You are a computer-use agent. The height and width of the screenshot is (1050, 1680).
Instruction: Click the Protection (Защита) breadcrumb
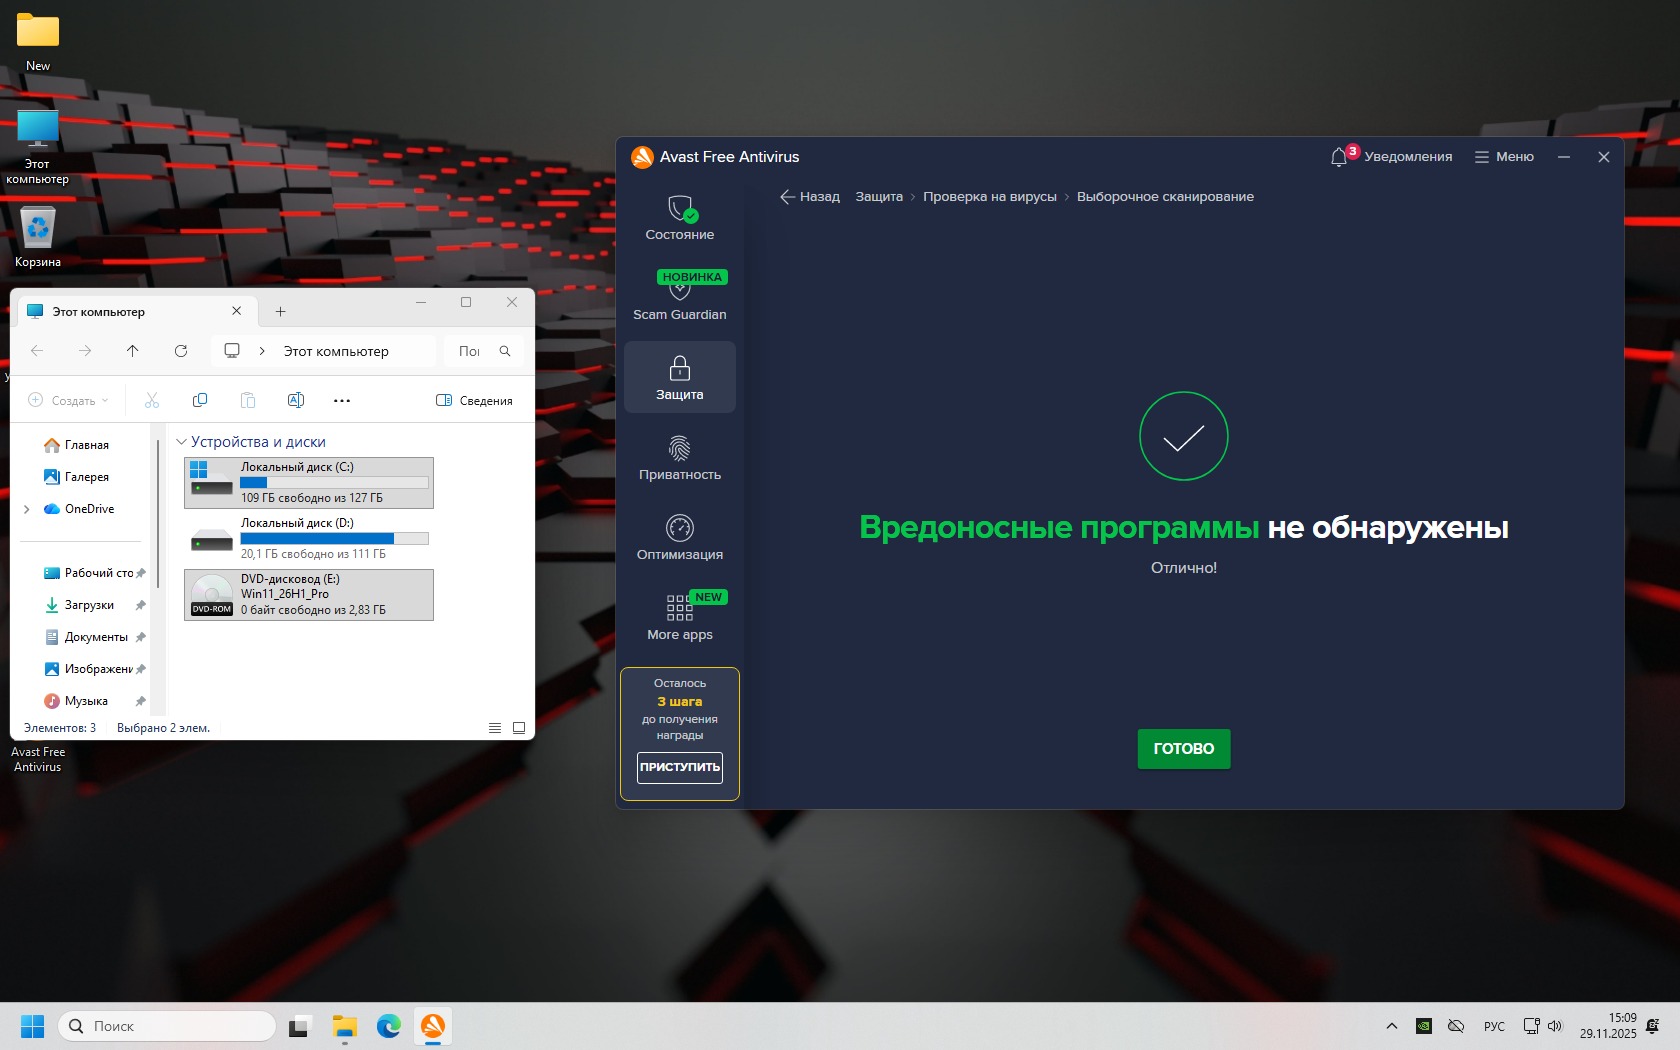(x=878, y=197)
